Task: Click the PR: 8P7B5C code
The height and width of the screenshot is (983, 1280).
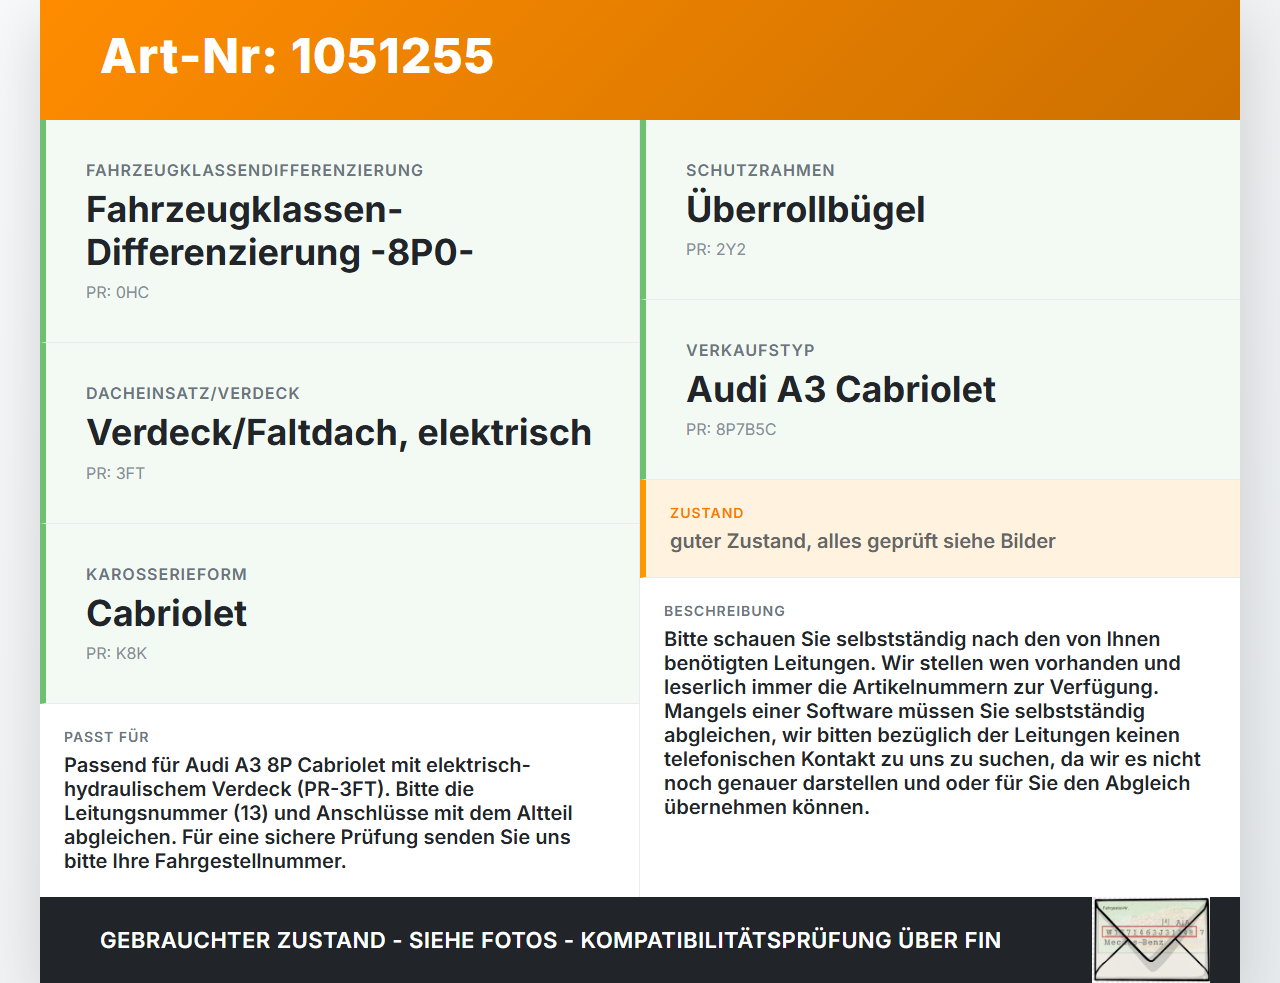Action: (x=731, y=430)
